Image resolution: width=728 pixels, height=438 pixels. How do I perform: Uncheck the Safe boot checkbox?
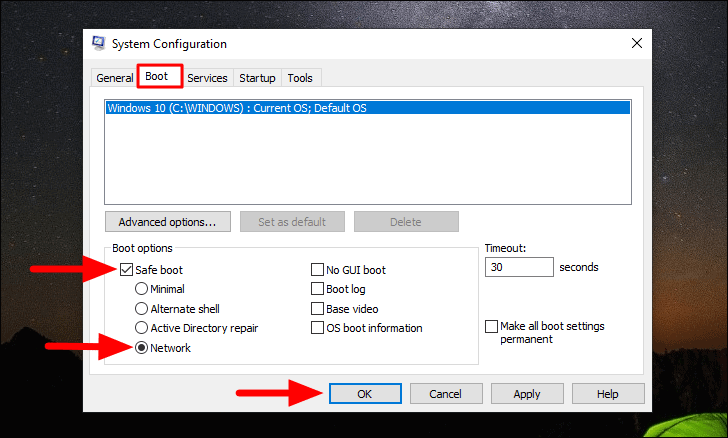[126, 270]
